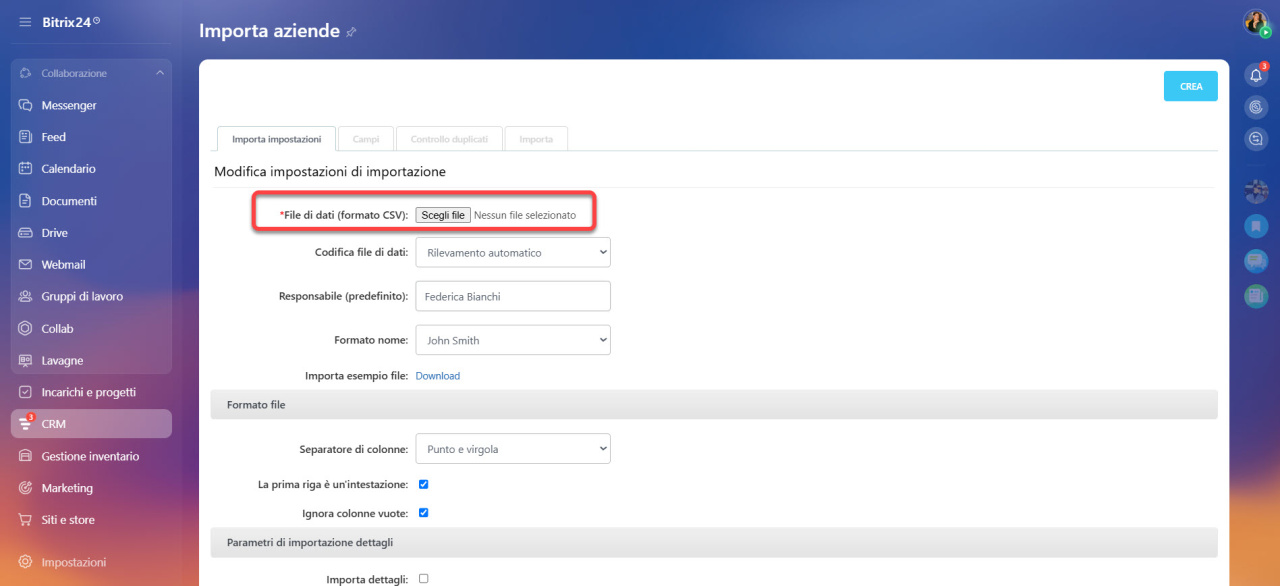This screenshot has height=586, width=1280.
Task: Click the Documenti sidebar icon
Action: click(26, 201)
